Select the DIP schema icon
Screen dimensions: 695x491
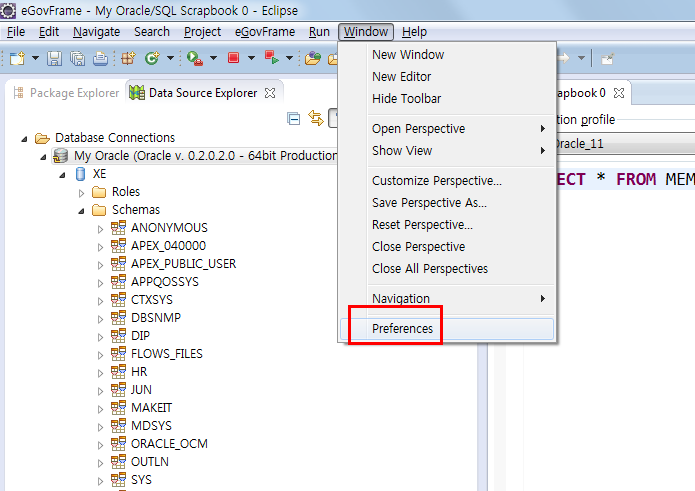[118, 335]
